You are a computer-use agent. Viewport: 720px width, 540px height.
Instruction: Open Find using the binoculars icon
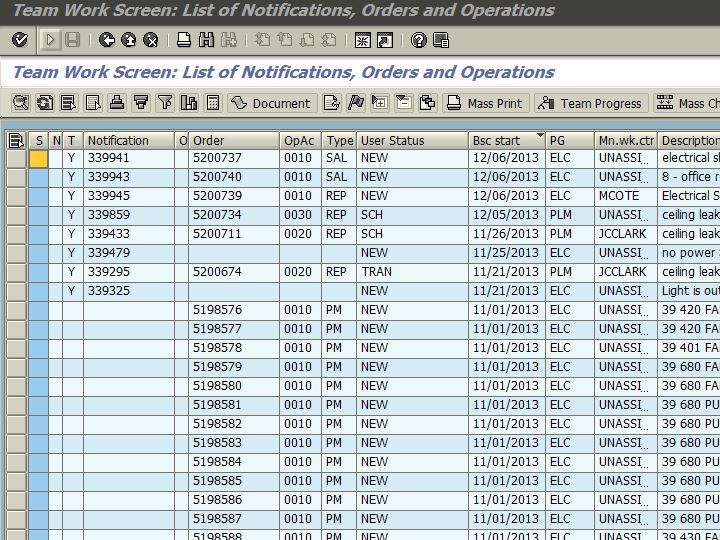[206, 40]
